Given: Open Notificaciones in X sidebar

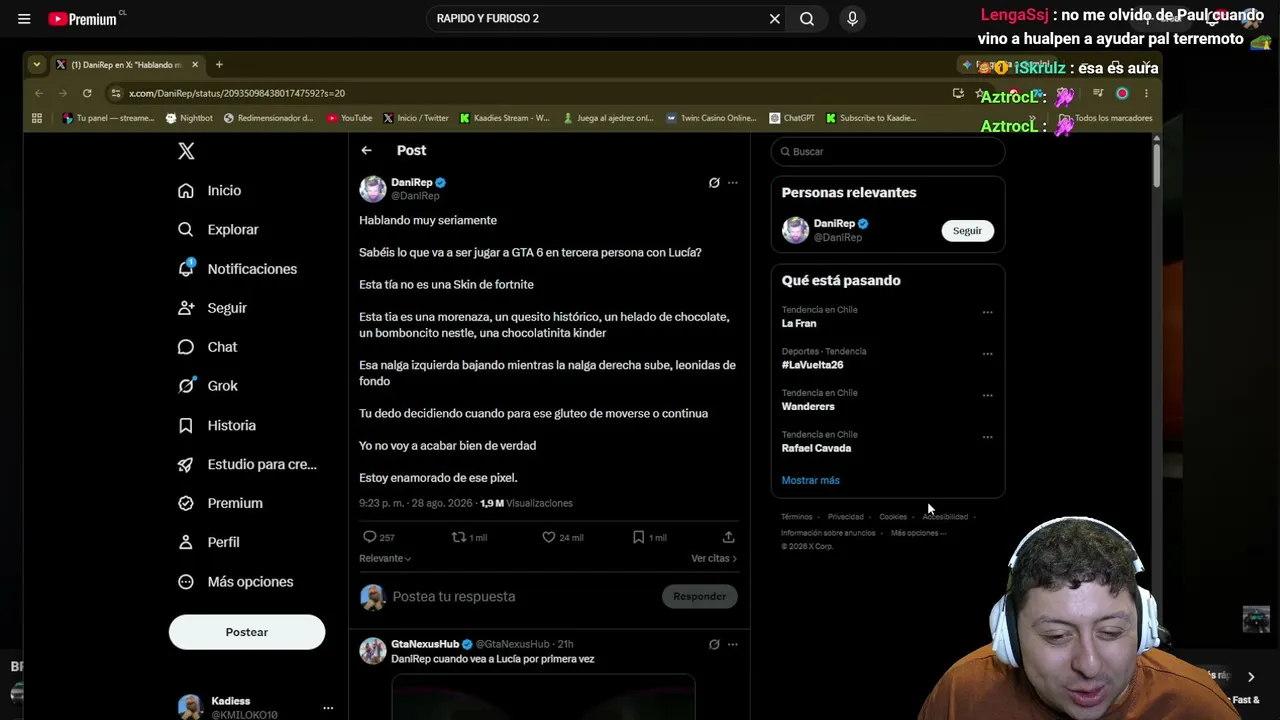Looking at the screenshot, I should pyautogui.click(x=238, y=269).
